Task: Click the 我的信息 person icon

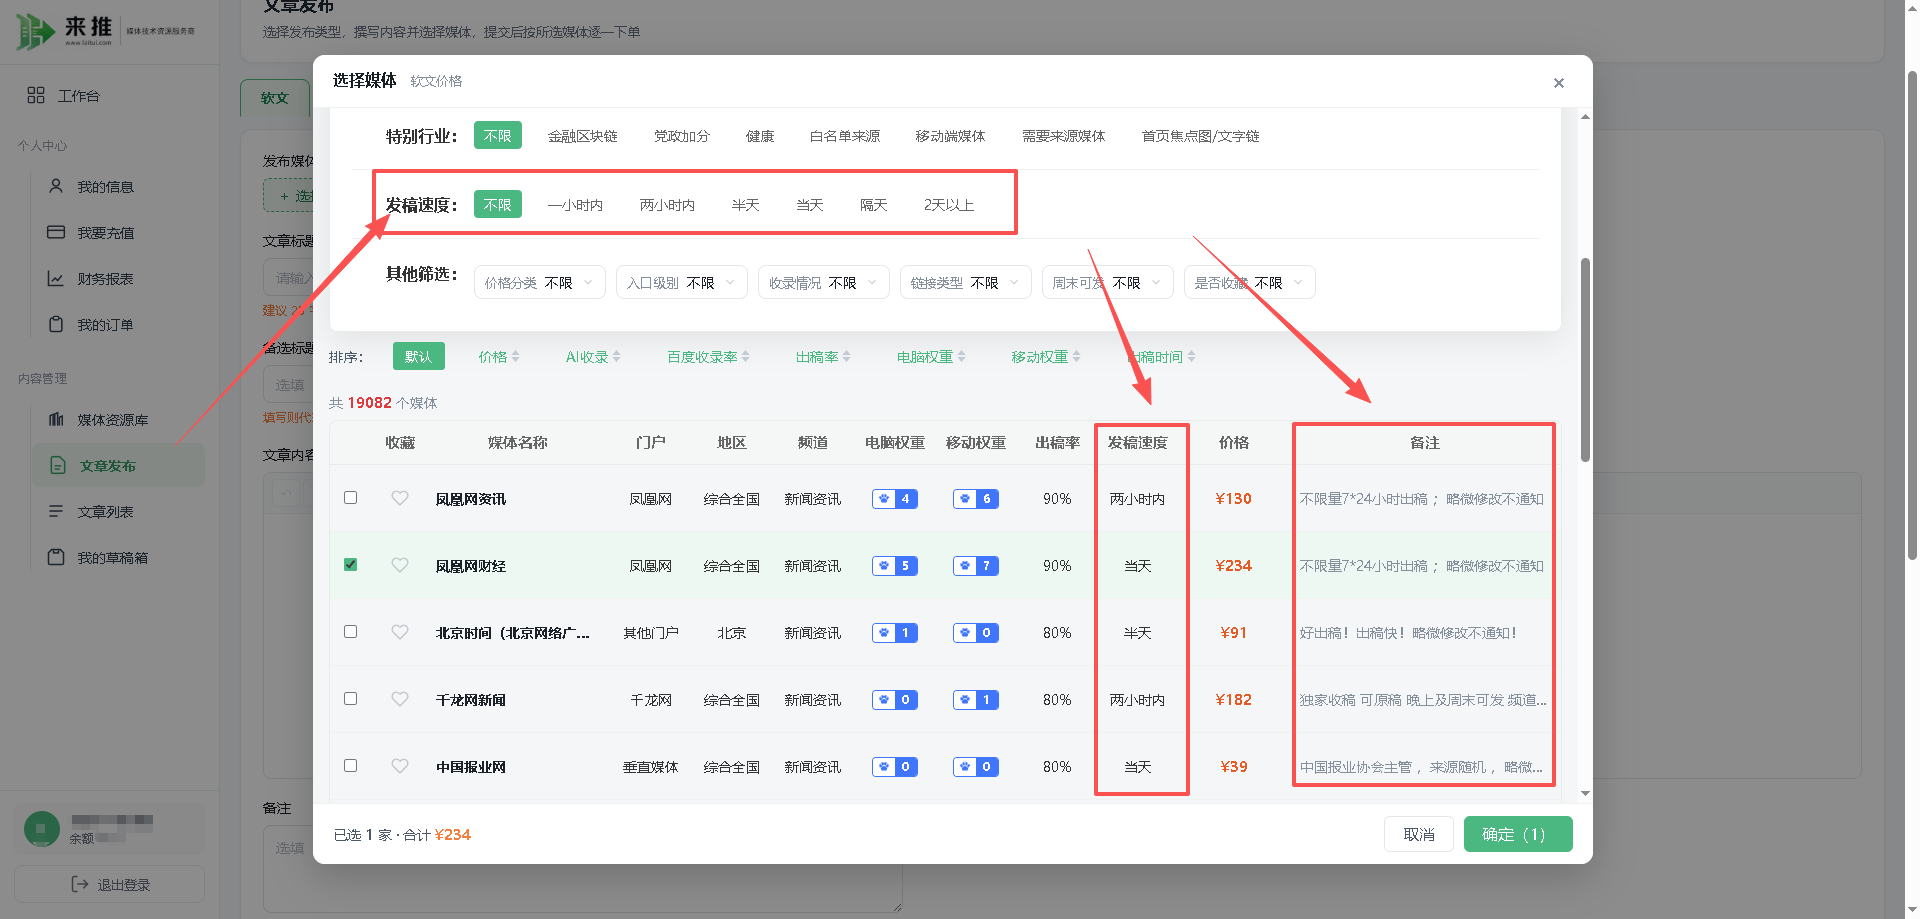Action: [x=56, y=186]
